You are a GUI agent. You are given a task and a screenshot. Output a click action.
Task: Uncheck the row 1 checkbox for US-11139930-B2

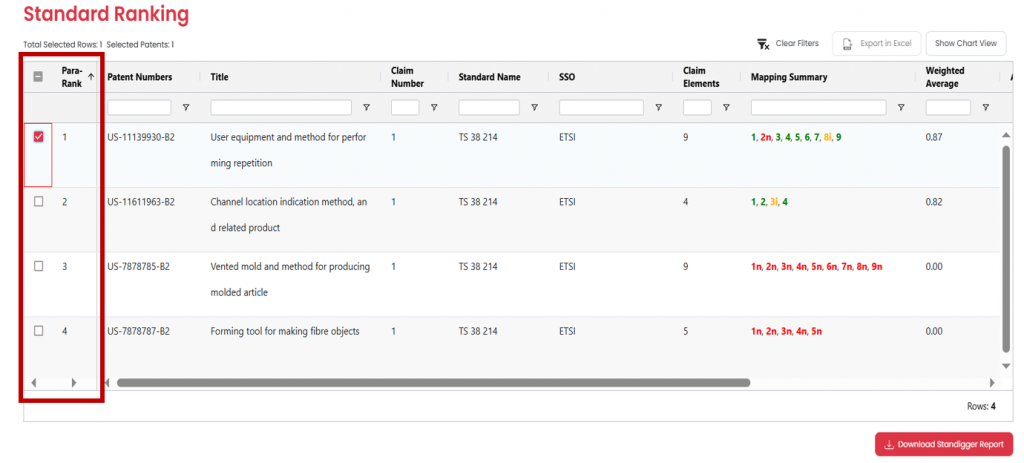coord(39,137)
